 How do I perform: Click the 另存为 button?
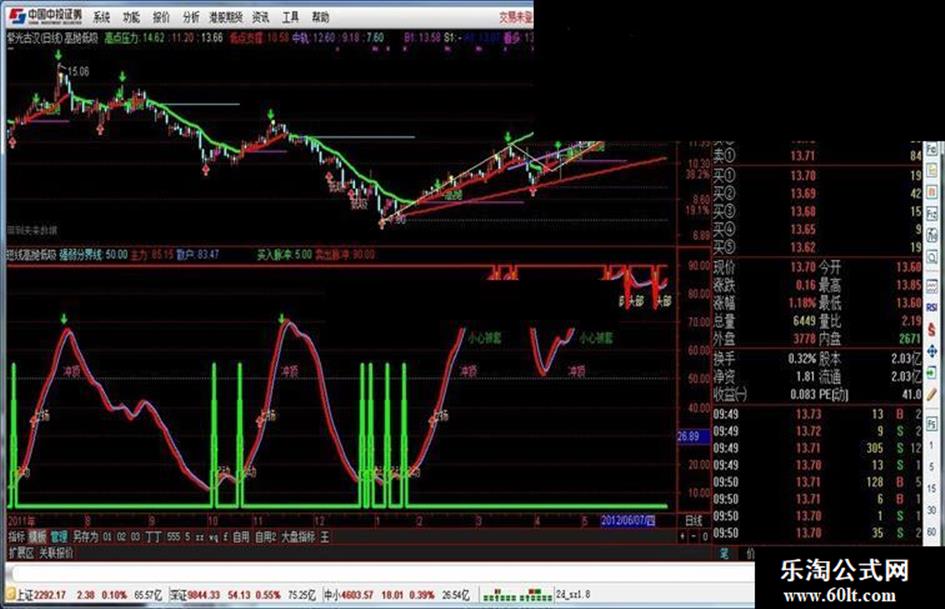point(85,536)
